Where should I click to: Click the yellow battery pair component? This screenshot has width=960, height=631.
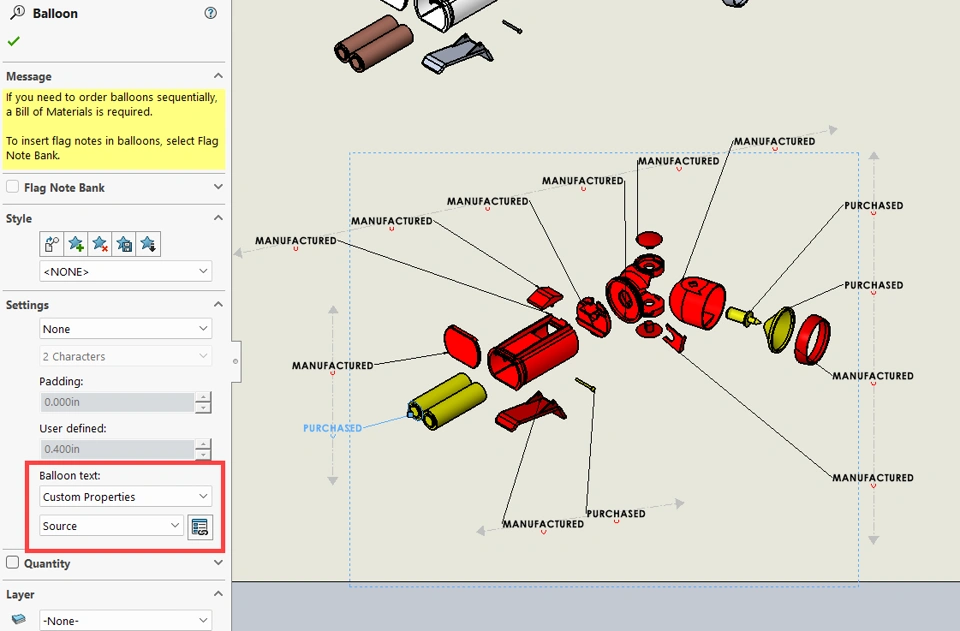(448, 402)
